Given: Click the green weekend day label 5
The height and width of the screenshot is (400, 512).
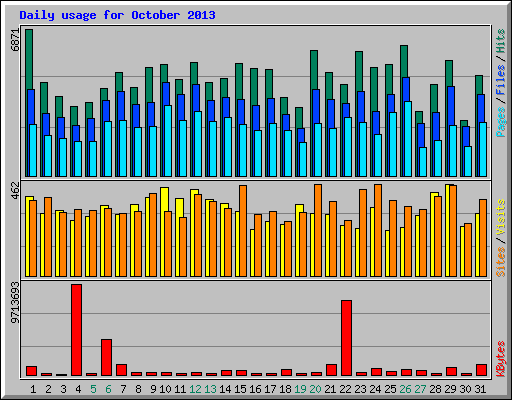Looking at the screenshot, I should (x=93, y=389).
